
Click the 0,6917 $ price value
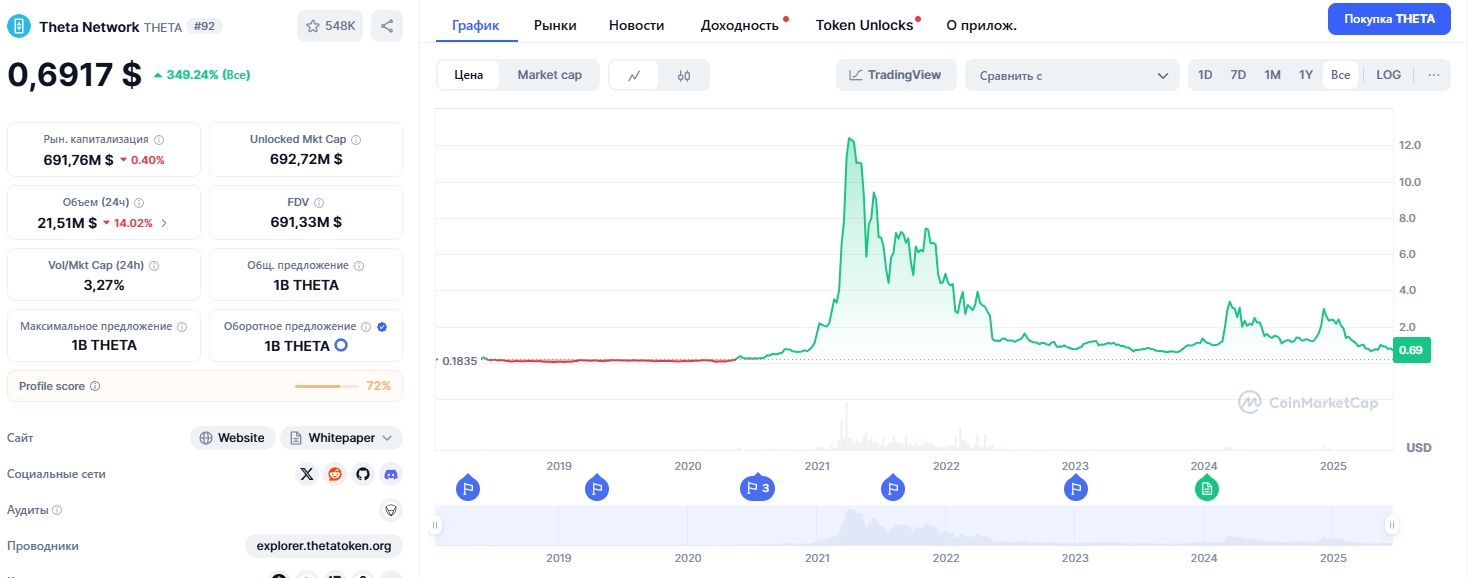tap(74, 75)
